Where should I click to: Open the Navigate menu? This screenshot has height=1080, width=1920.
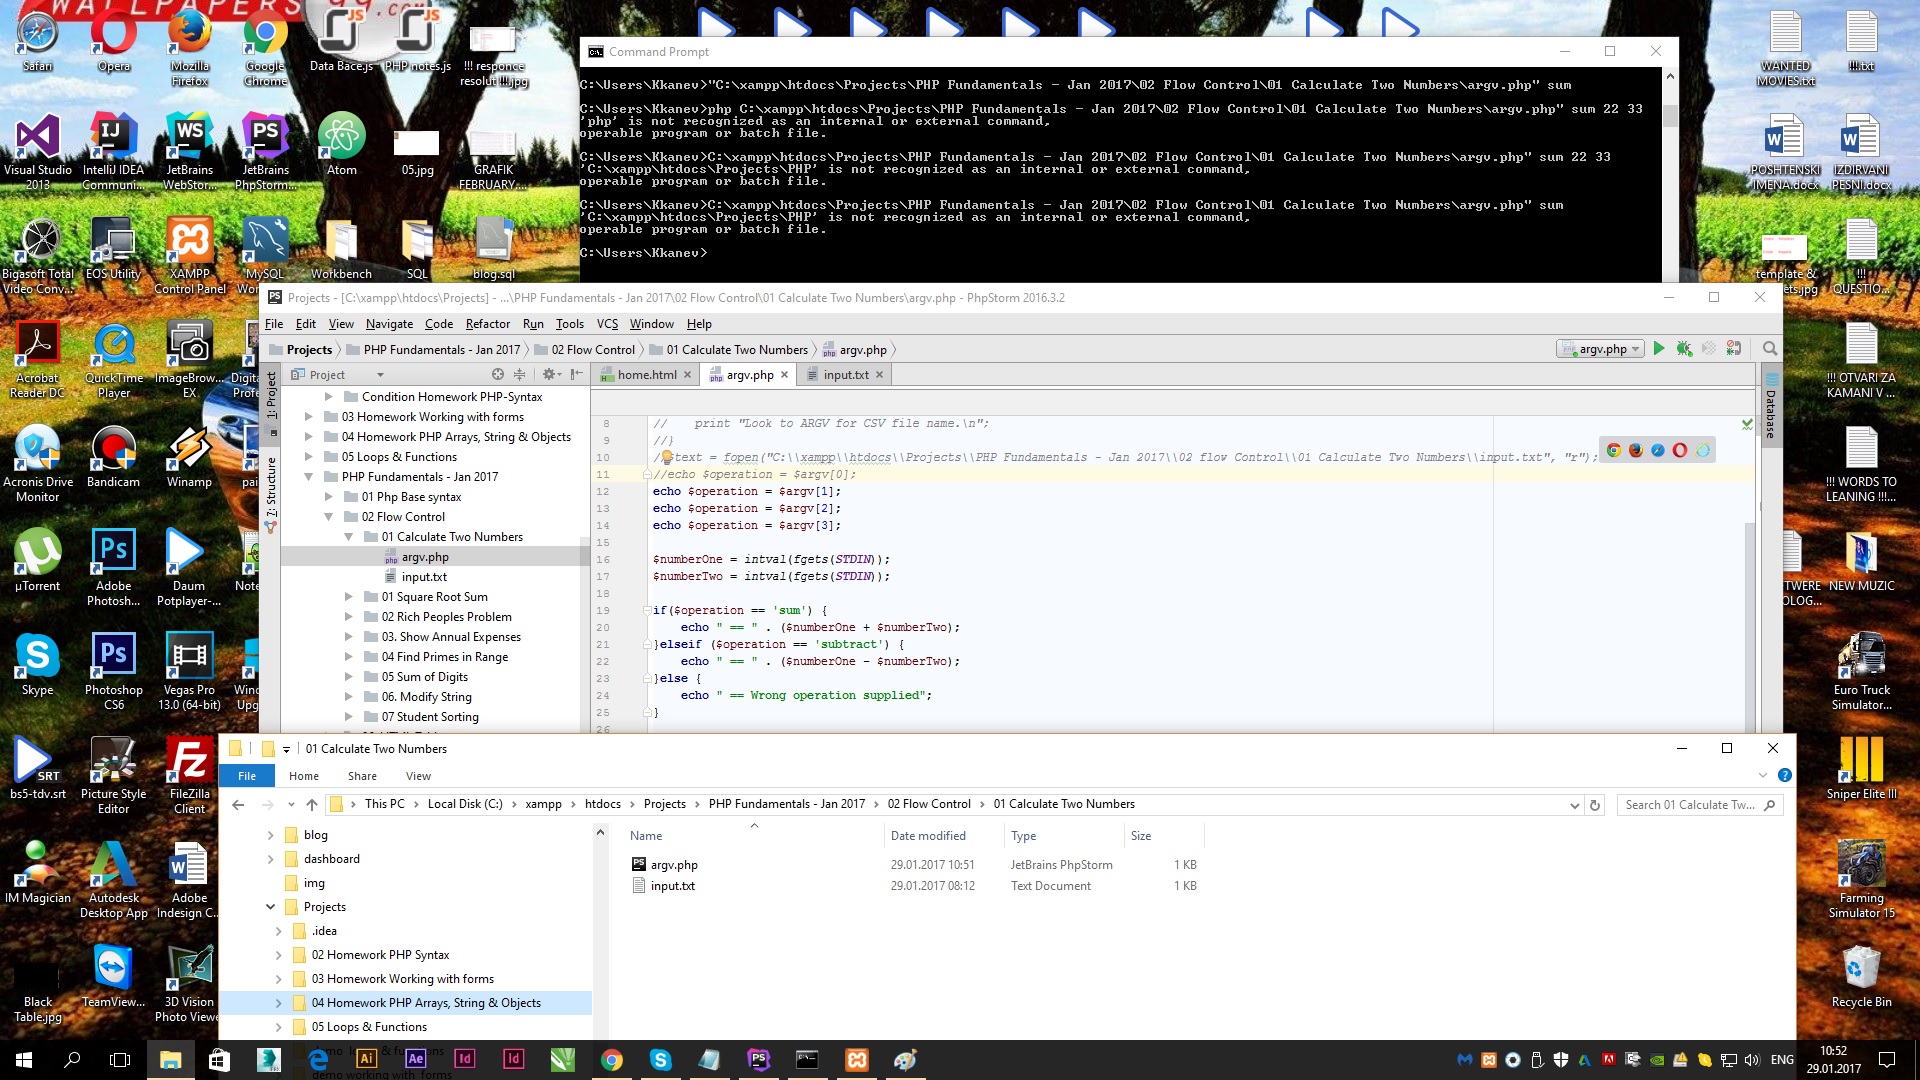tap(389, 324)
